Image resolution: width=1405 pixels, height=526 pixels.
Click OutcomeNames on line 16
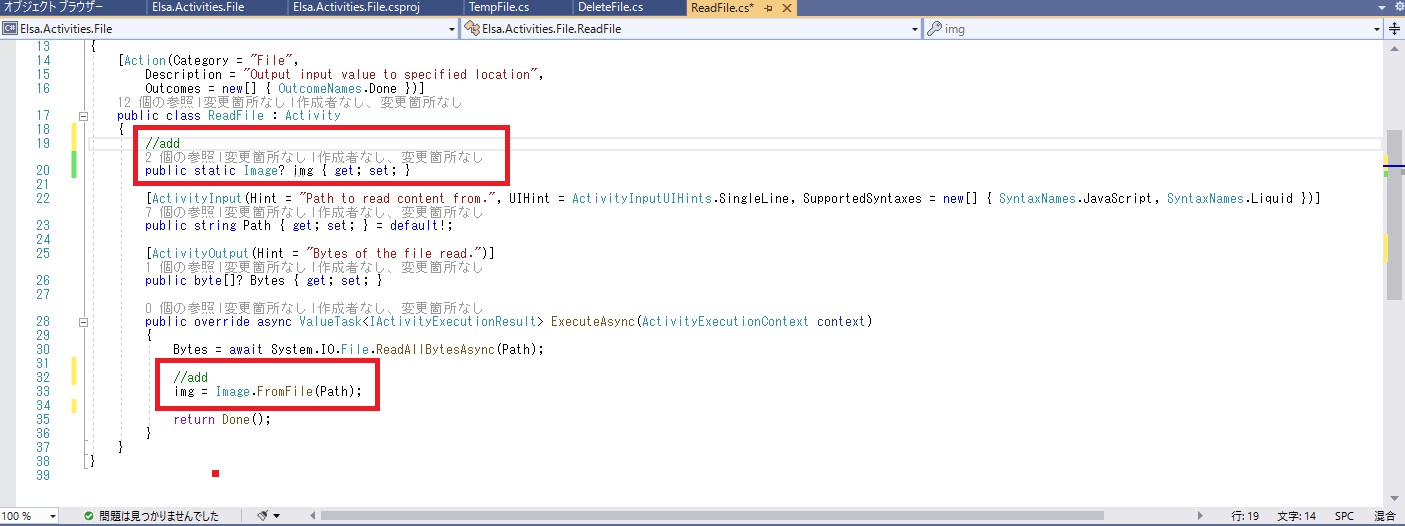320,88
